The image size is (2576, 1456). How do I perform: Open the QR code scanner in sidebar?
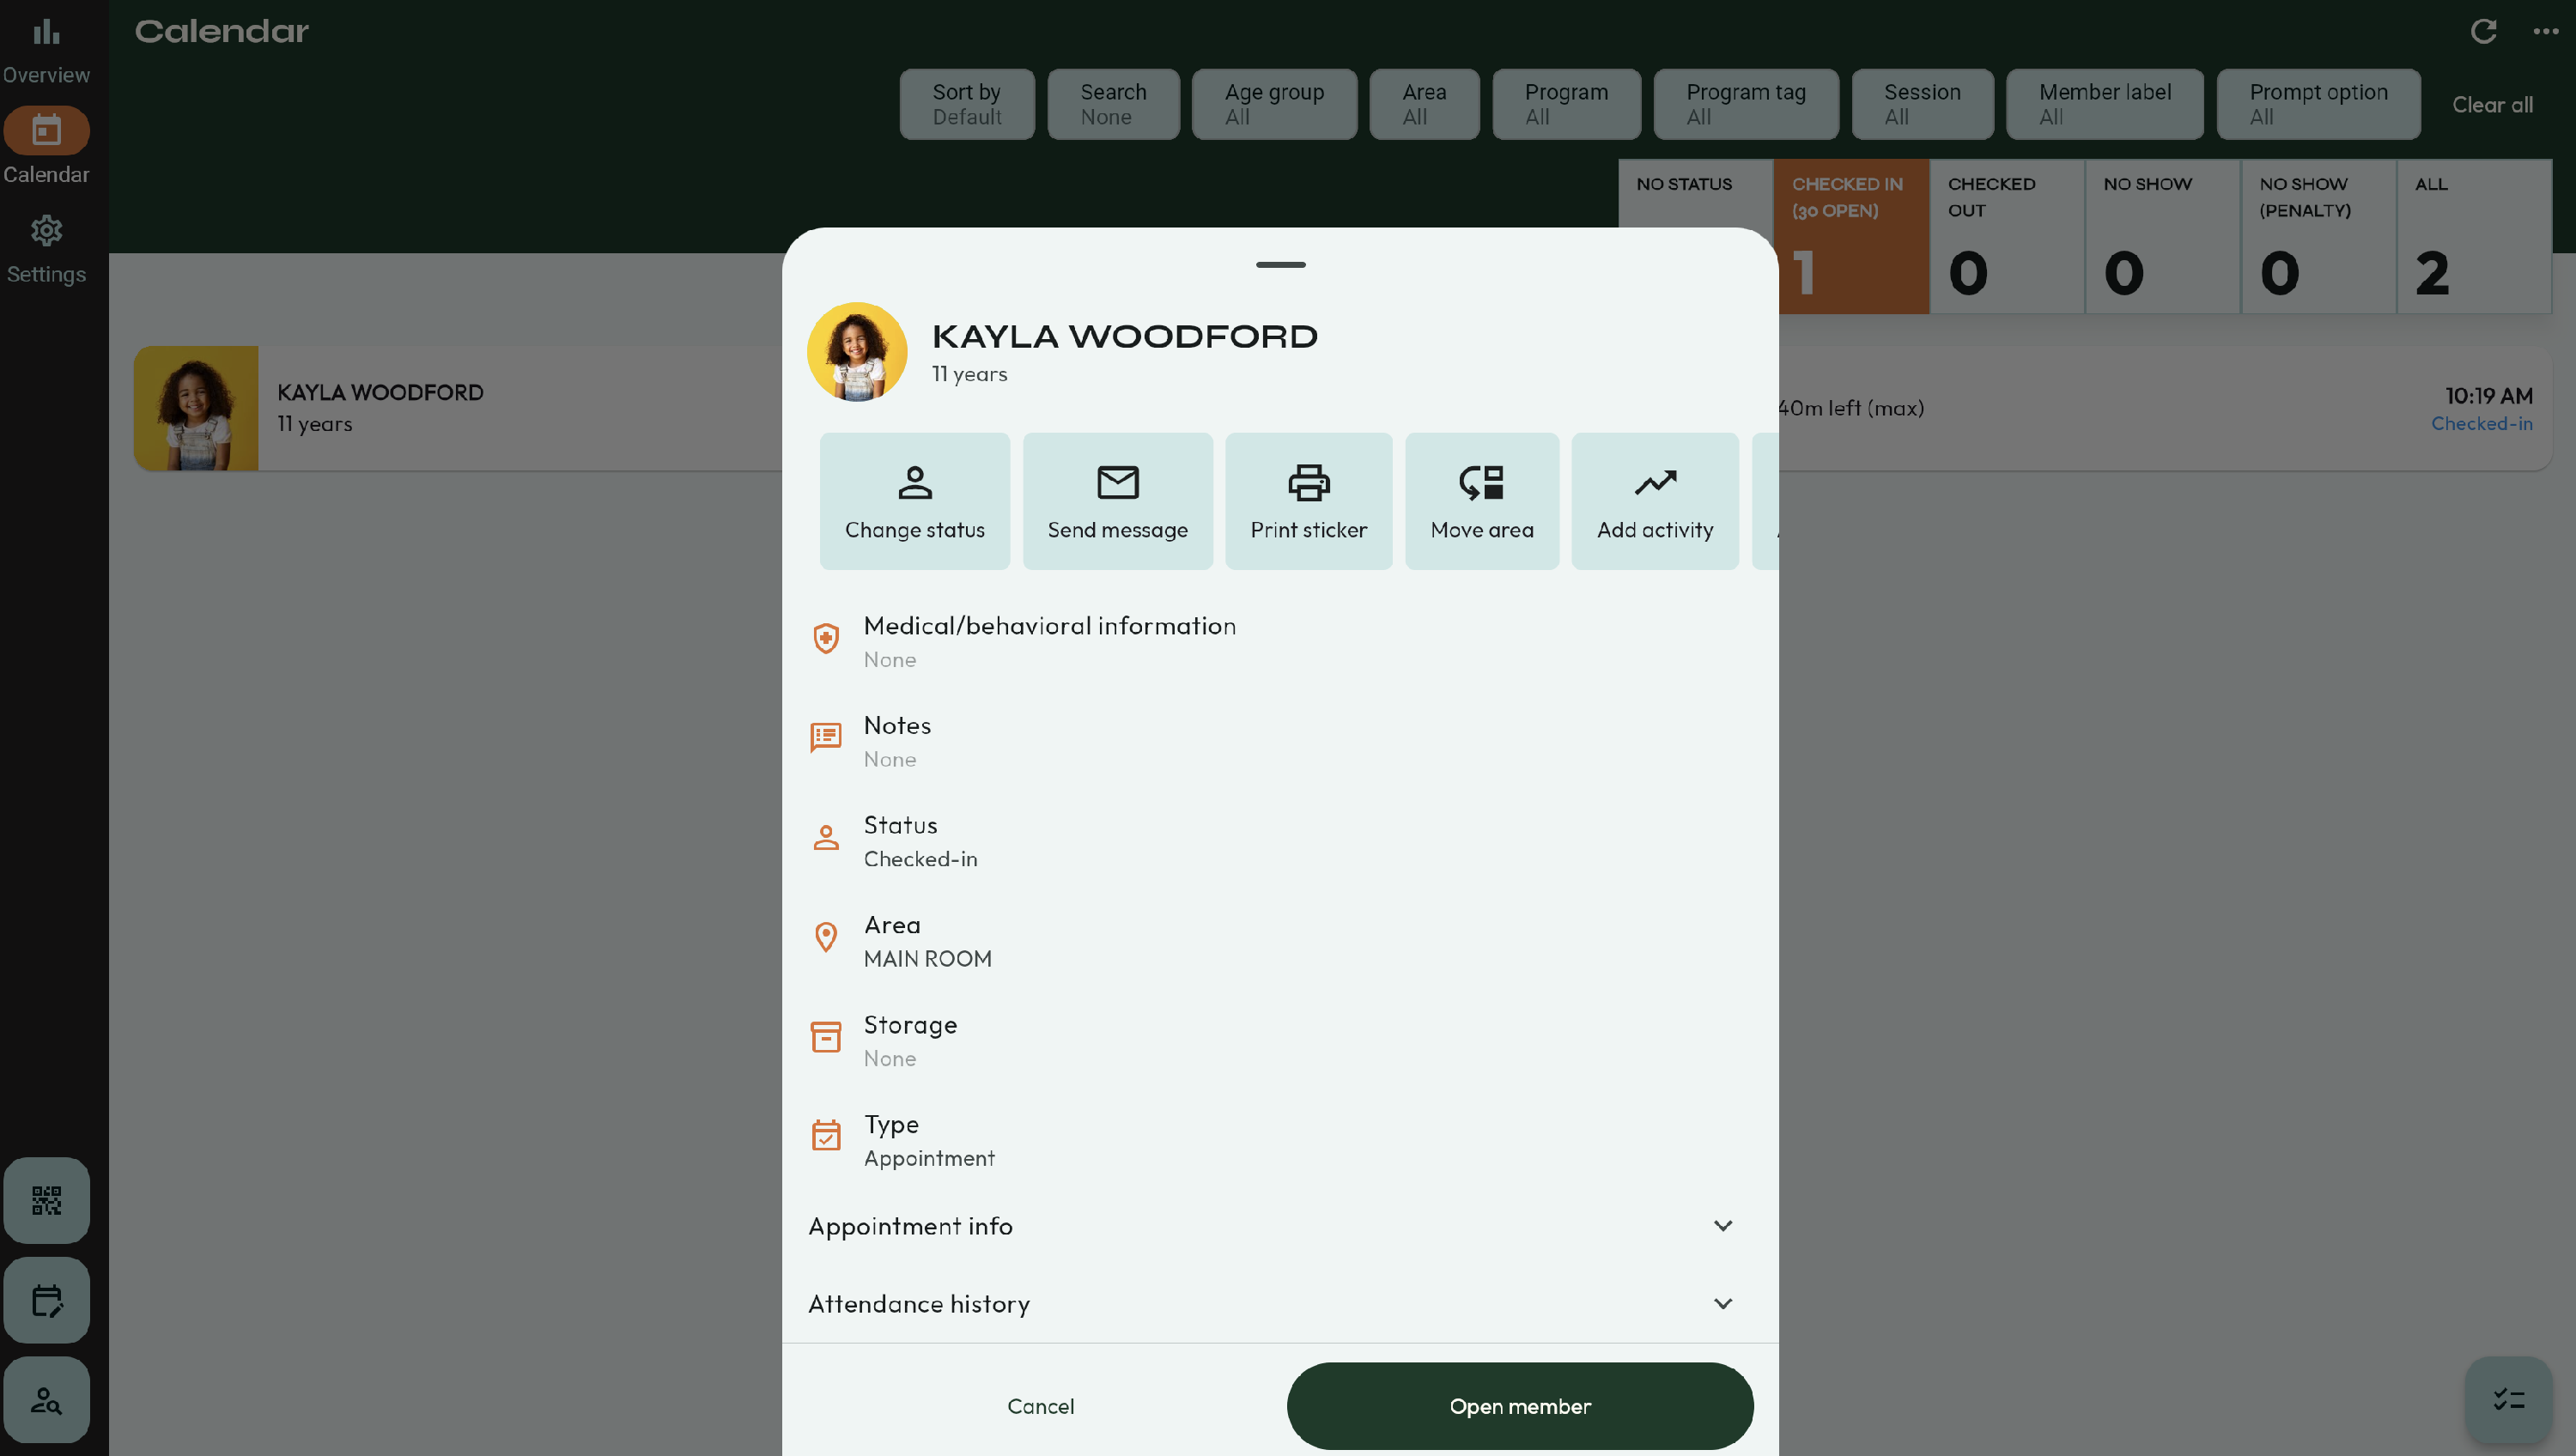pos(46,1200)
